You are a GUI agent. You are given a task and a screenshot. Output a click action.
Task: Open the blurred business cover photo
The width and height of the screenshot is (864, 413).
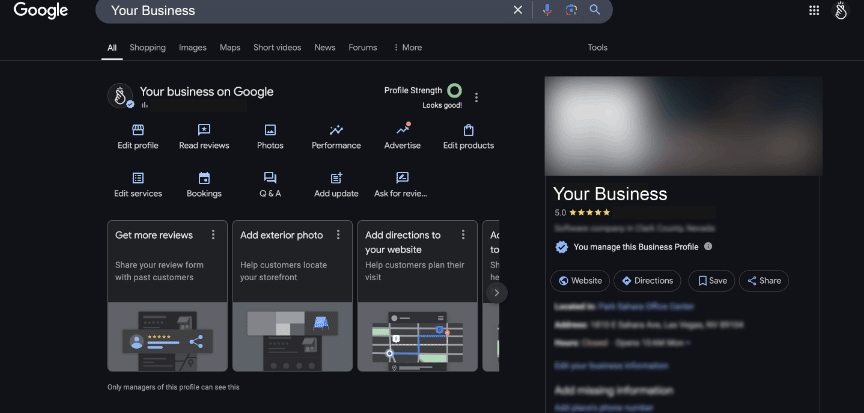683,126
